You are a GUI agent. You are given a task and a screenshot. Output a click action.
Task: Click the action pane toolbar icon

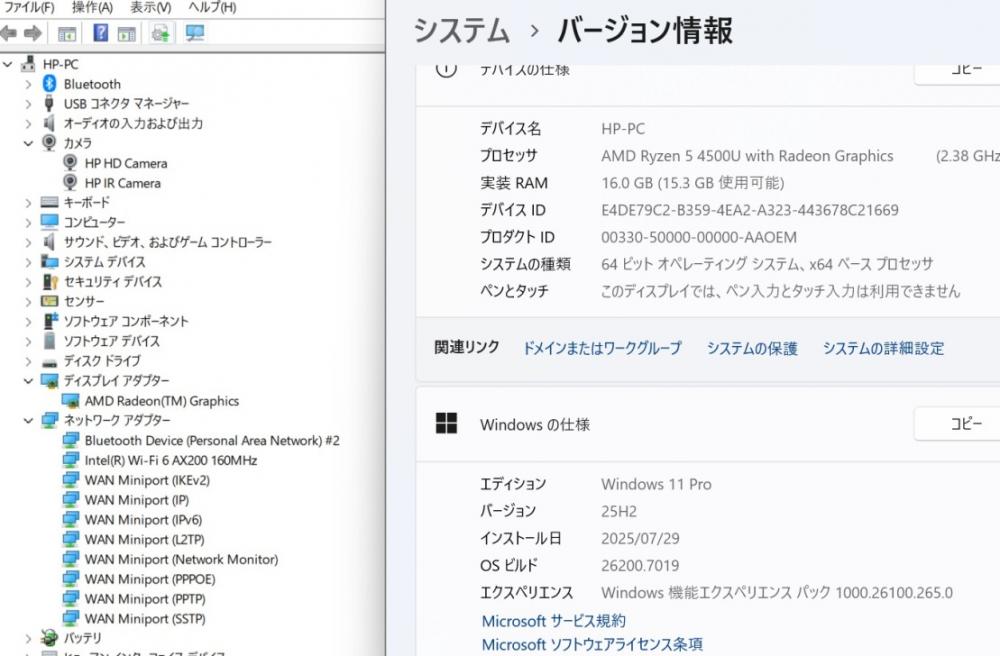127,34
